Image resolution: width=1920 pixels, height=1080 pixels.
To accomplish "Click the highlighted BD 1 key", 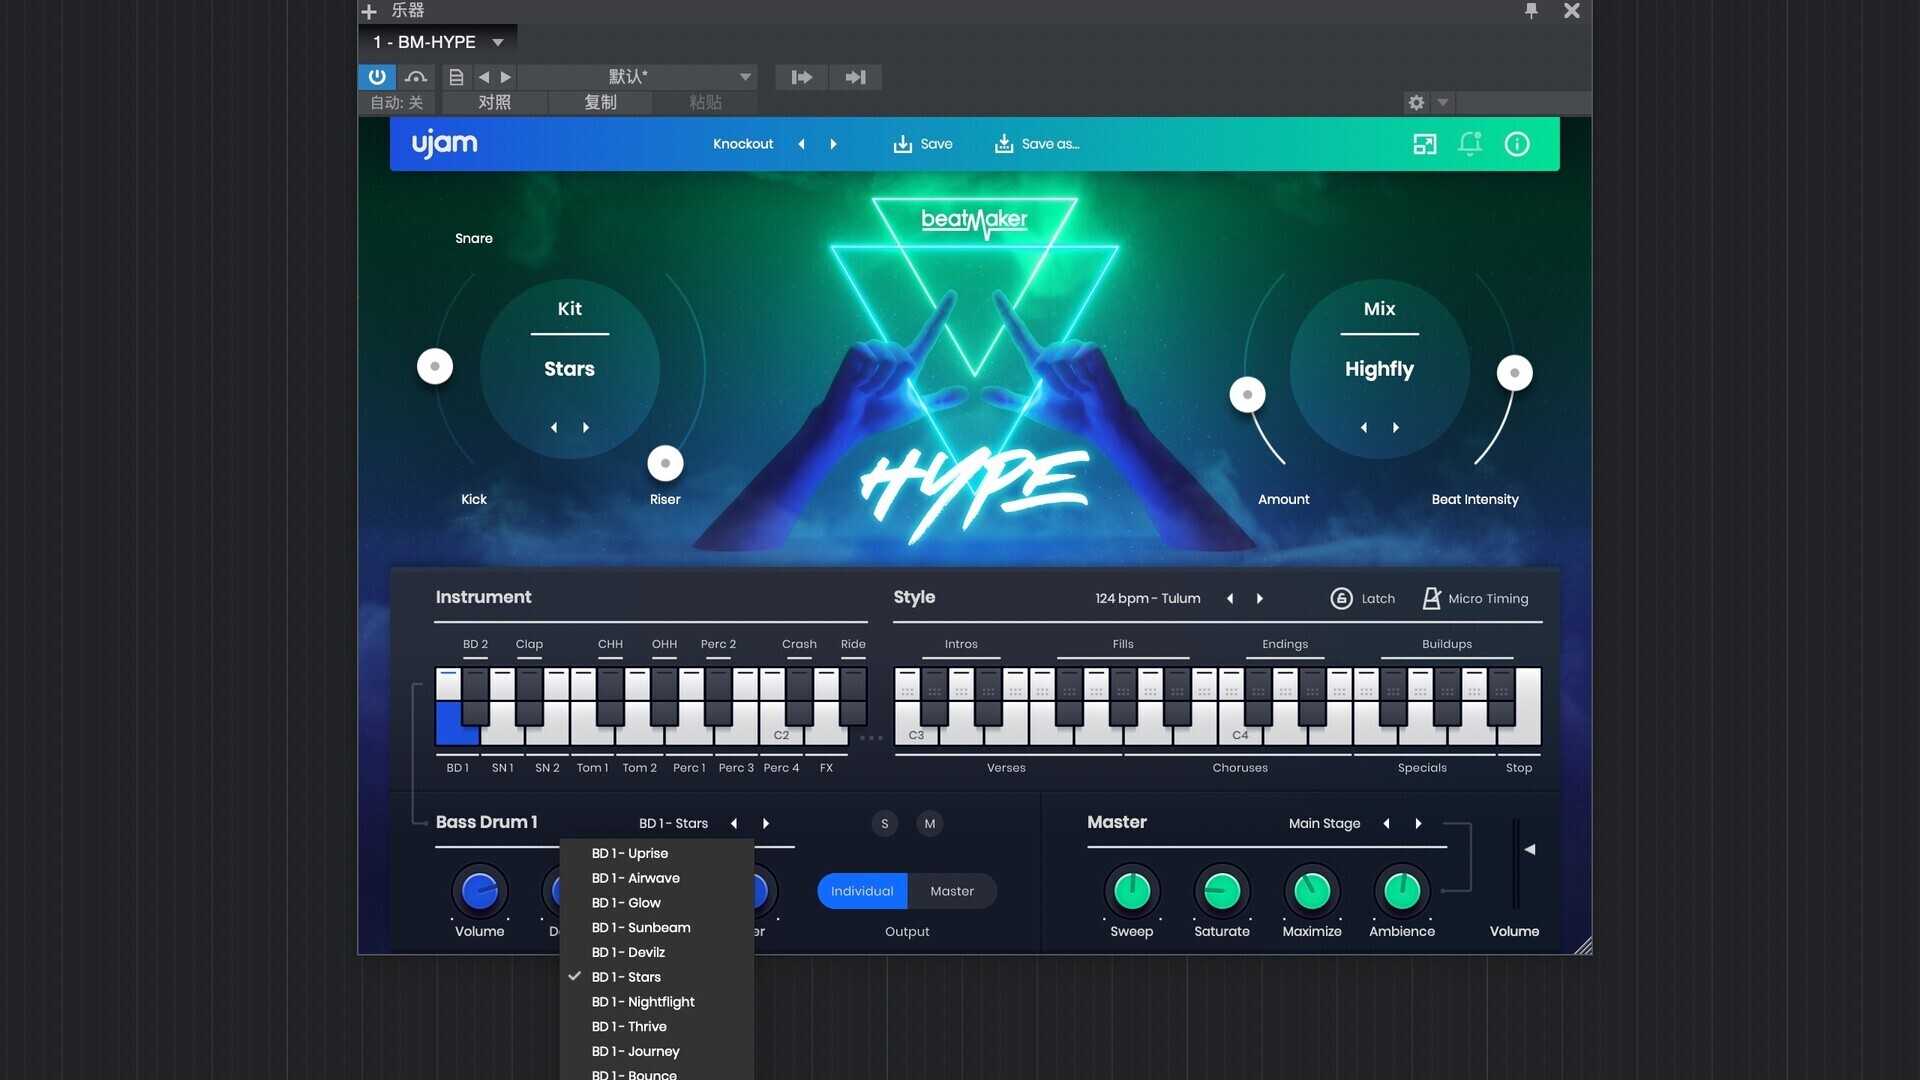I will pyautogui.click(x=455, y=725).
